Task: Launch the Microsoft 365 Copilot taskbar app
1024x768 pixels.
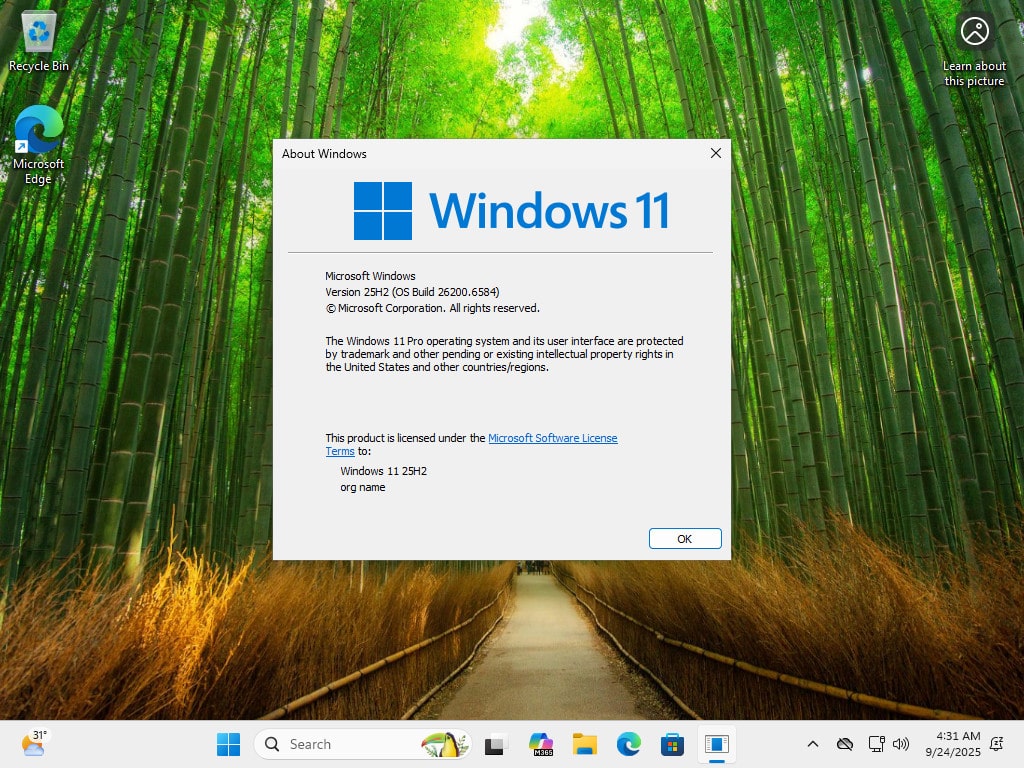Action: pos(541,744)
